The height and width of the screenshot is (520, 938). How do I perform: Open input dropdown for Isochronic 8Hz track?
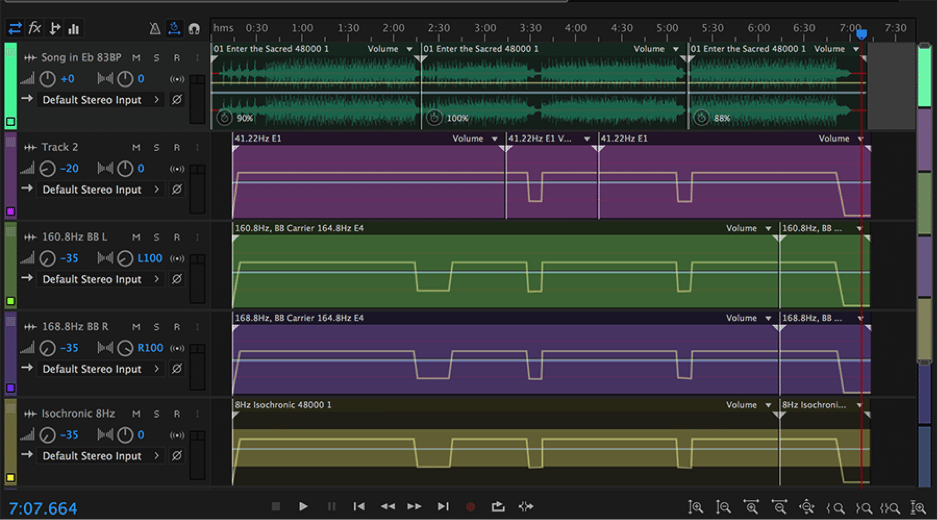100,456
